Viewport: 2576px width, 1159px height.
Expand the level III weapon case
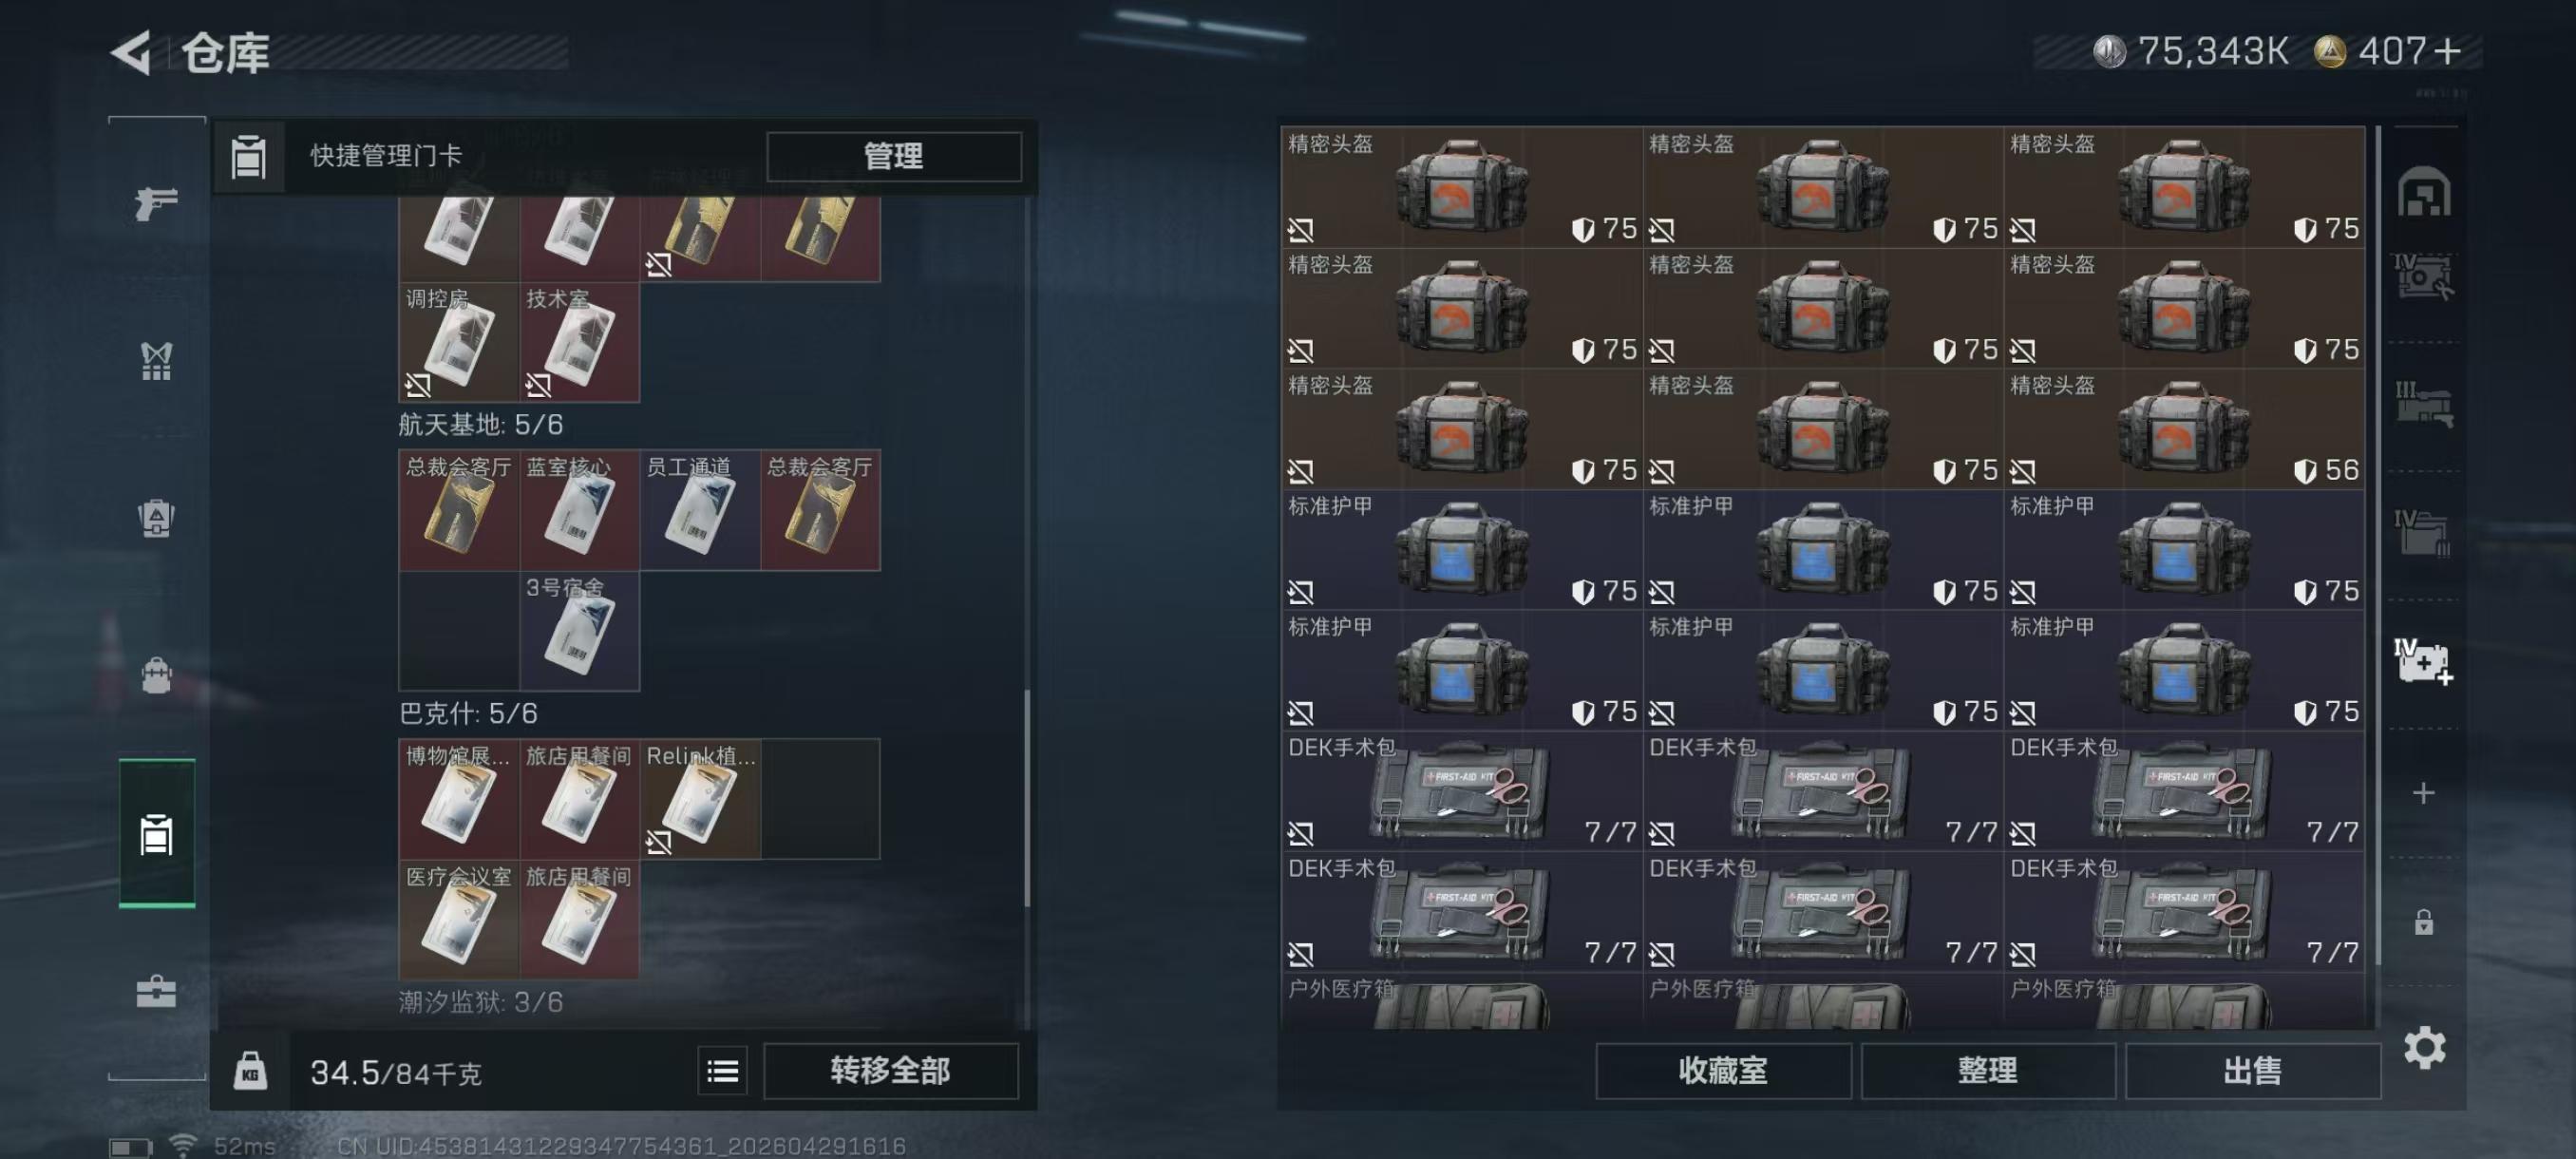[x=2423, y=404]
